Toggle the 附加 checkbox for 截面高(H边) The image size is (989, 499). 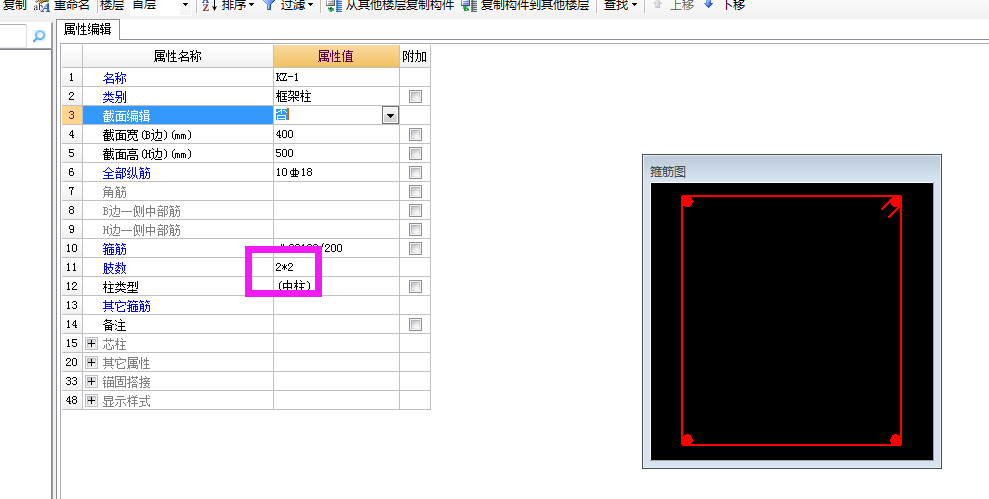(415, 153)
